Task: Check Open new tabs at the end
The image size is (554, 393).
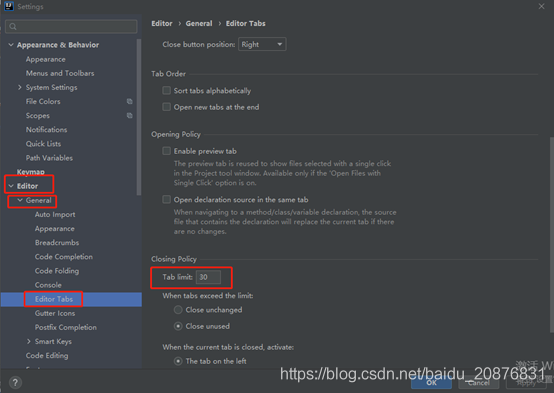Action: point(166,107)
